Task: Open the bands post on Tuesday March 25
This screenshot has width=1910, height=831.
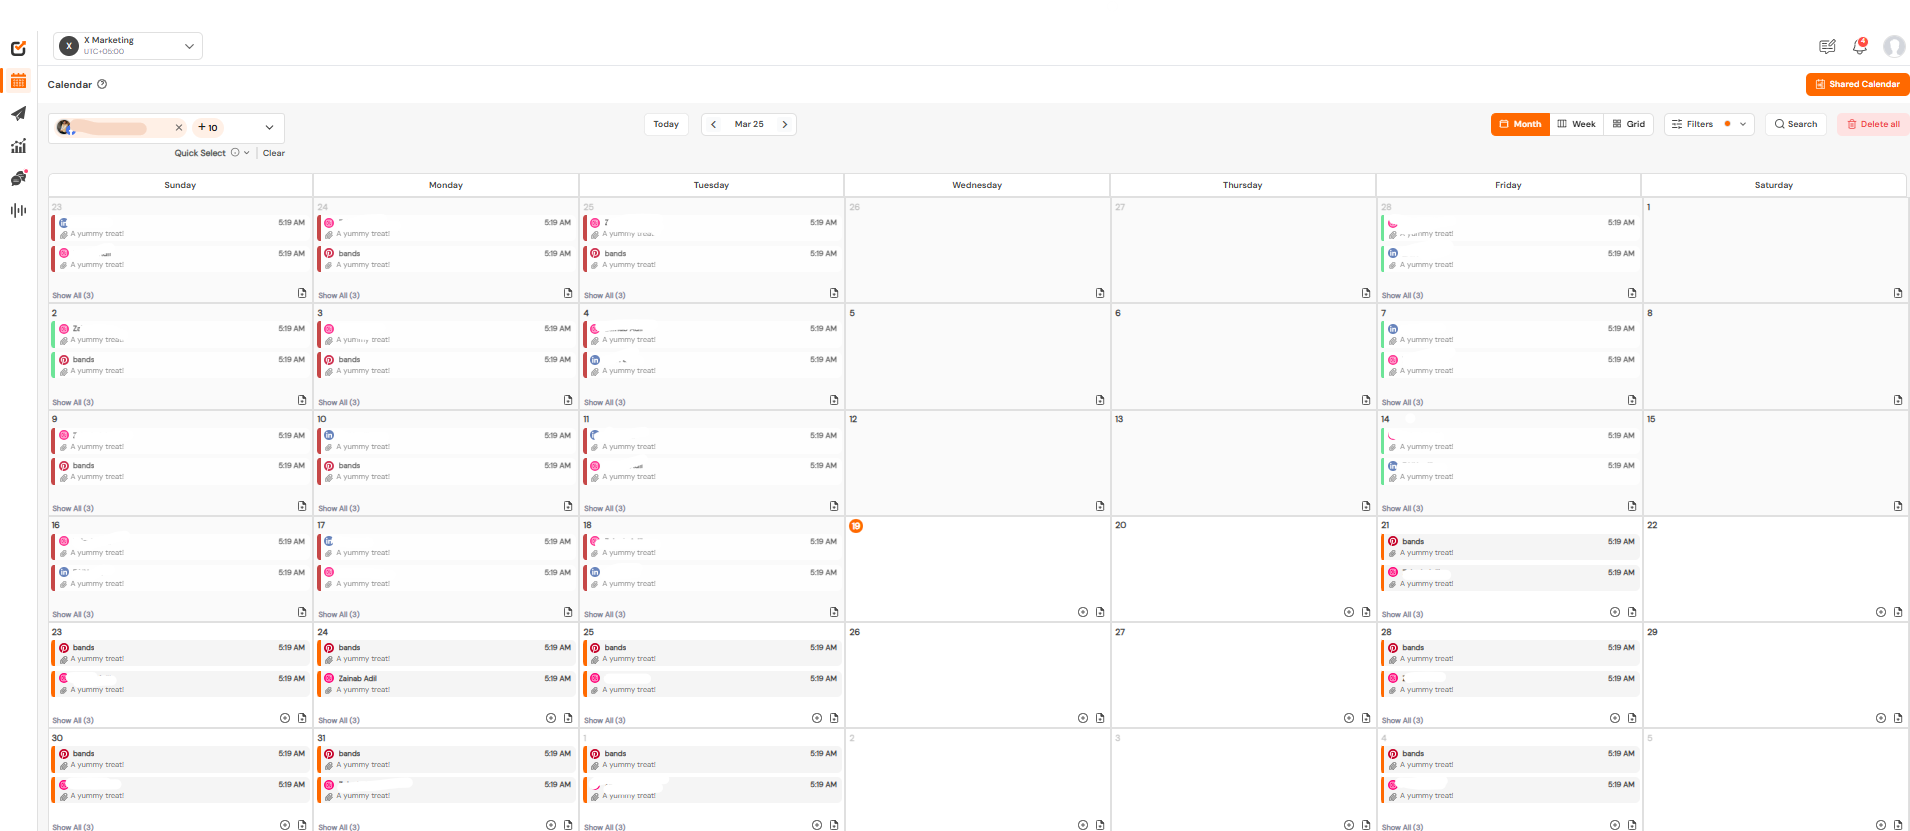Action: click(711, 653)
